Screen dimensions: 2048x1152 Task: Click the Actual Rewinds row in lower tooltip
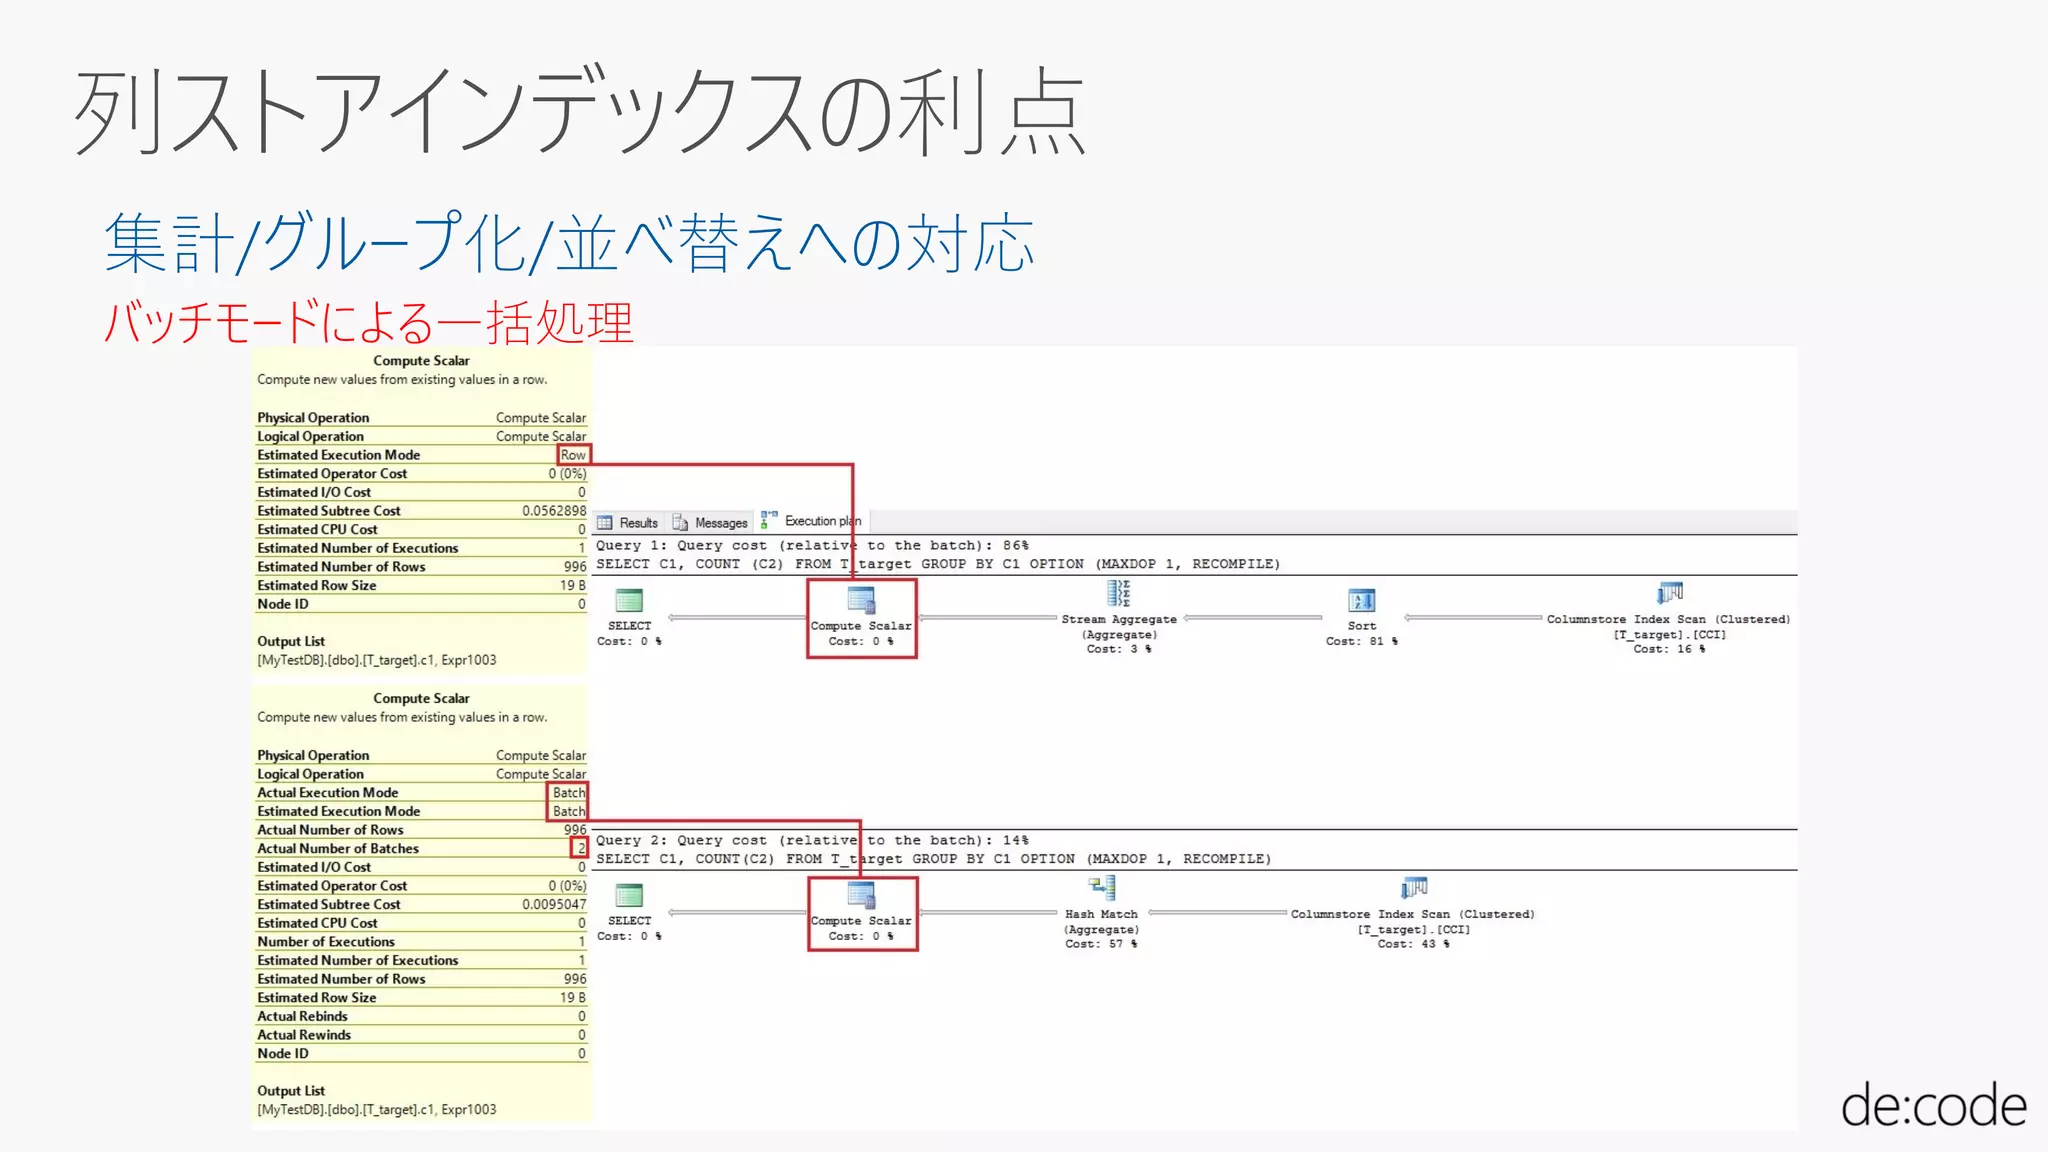(421, 1035)
